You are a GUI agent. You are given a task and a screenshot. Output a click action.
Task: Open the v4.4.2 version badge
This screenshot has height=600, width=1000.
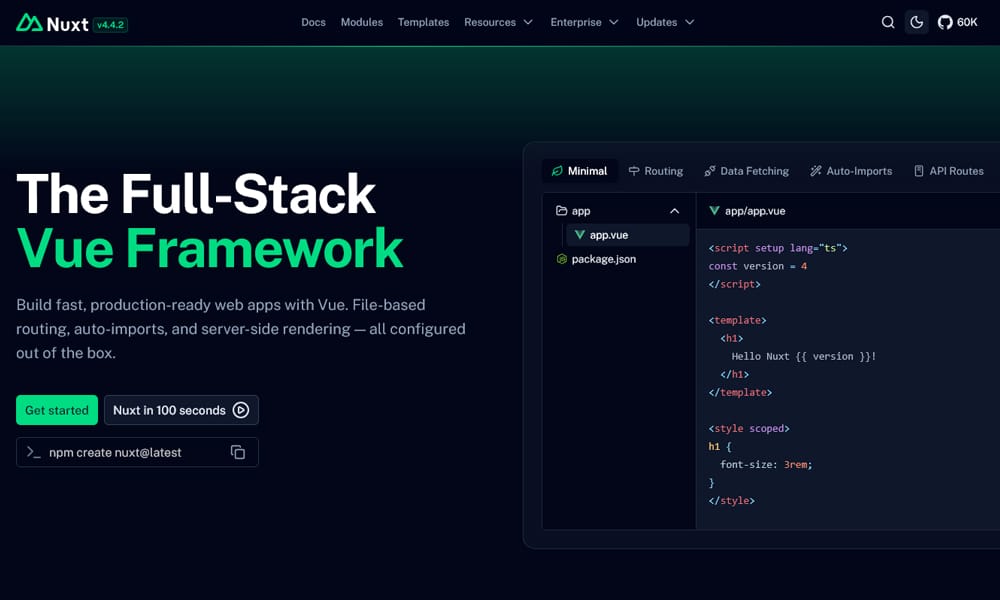110,25
